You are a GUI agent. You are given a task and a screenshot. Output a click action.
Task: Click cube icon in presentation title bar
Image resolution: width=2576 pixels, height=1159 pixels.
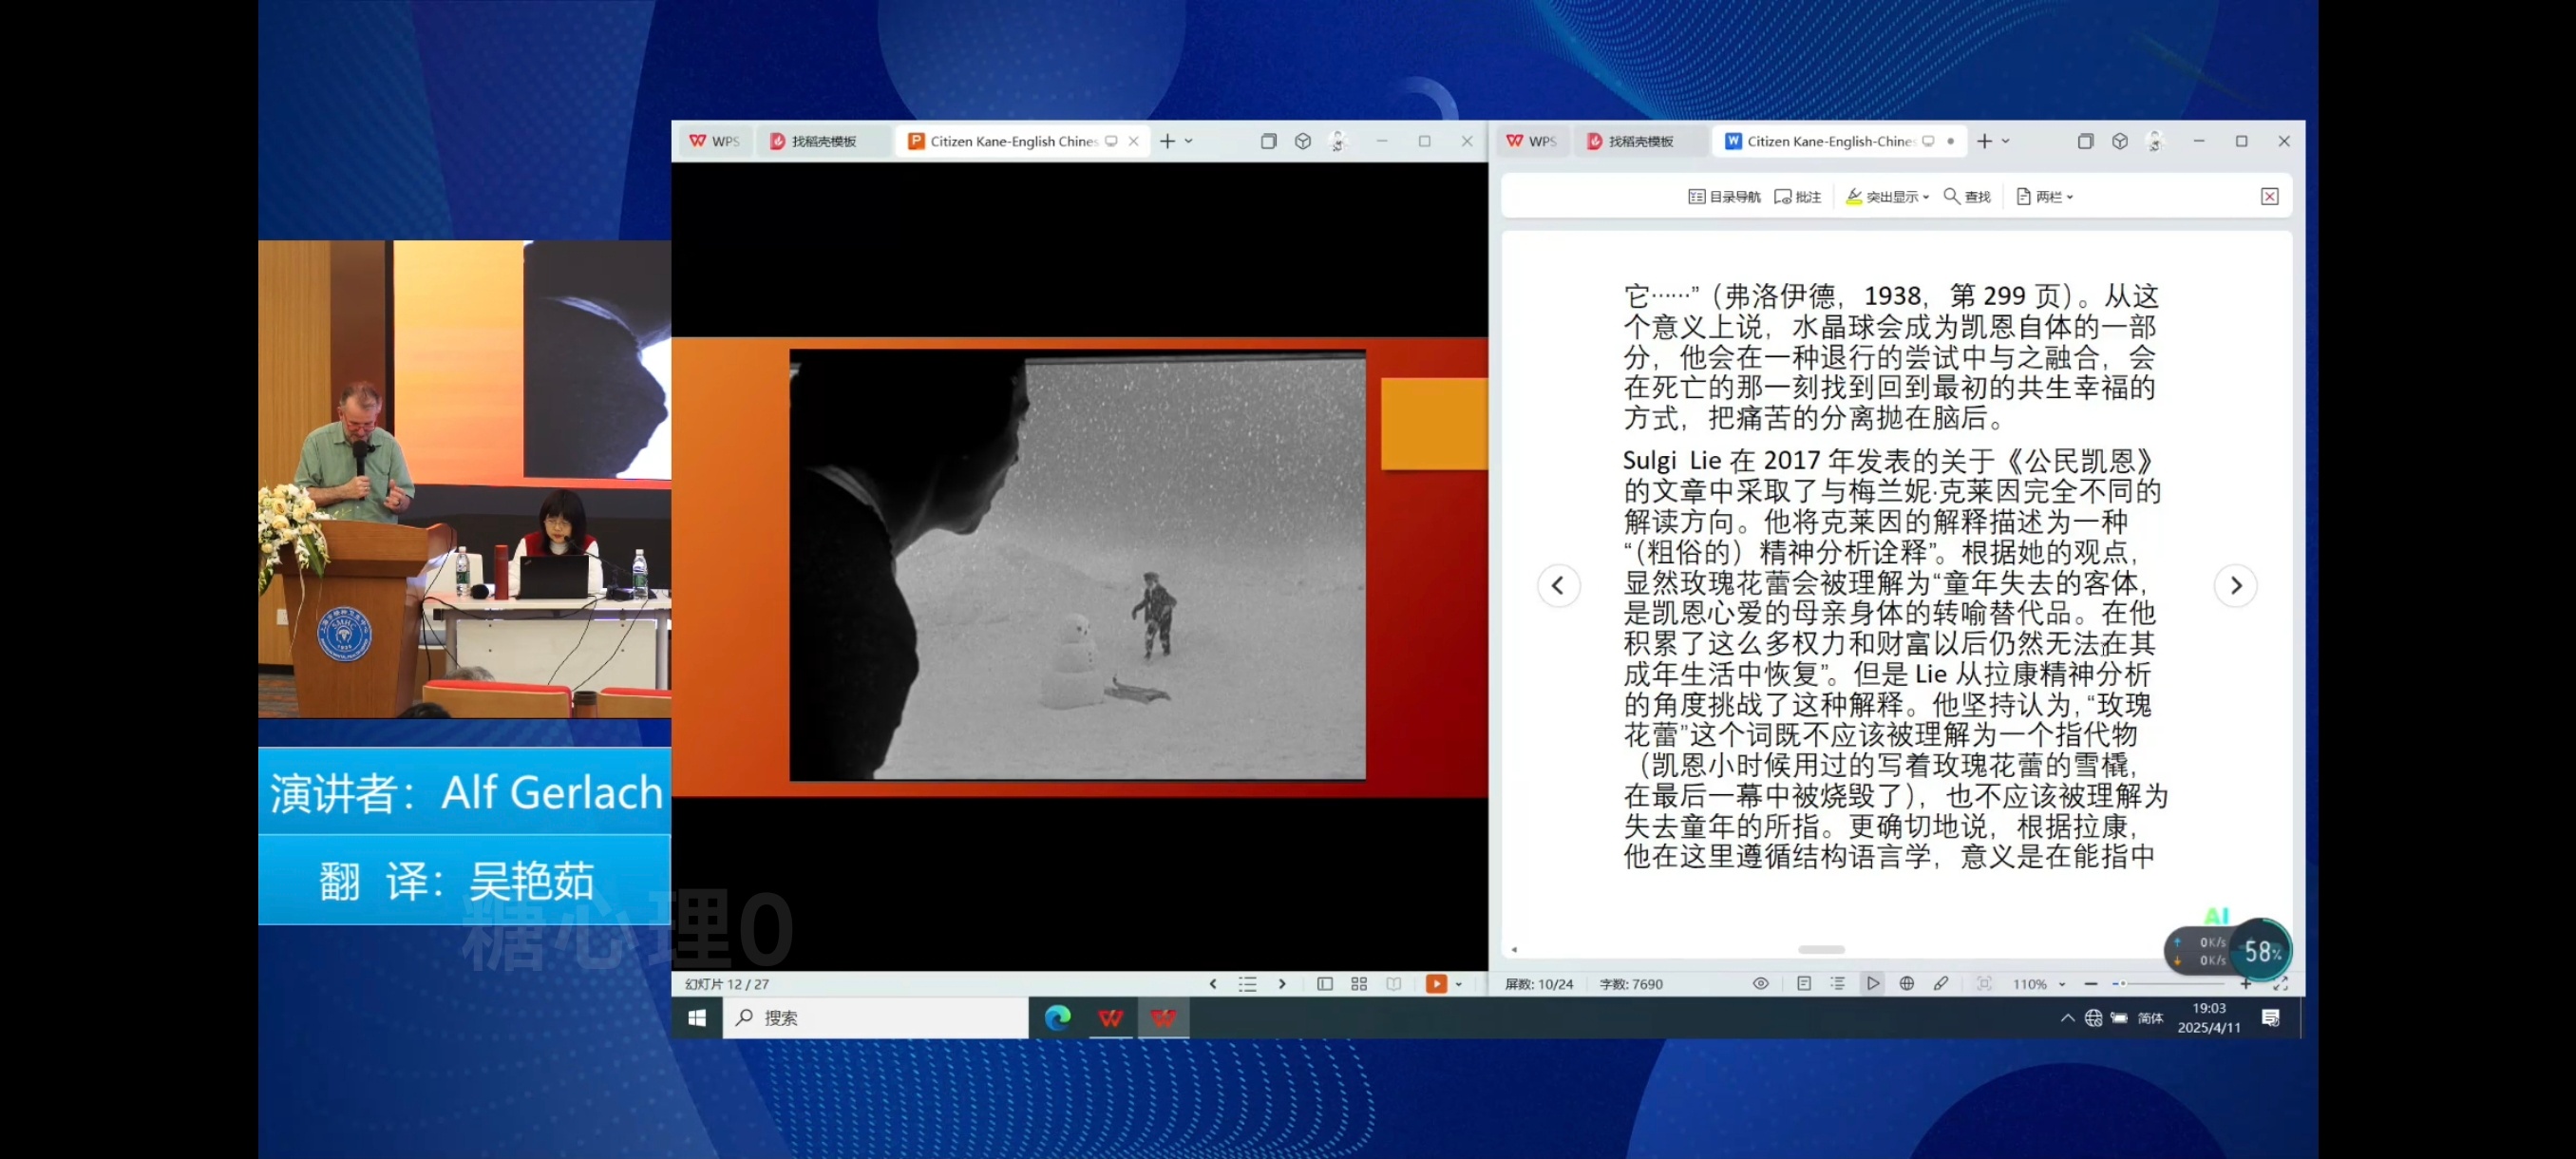[x=1302, y=141]
